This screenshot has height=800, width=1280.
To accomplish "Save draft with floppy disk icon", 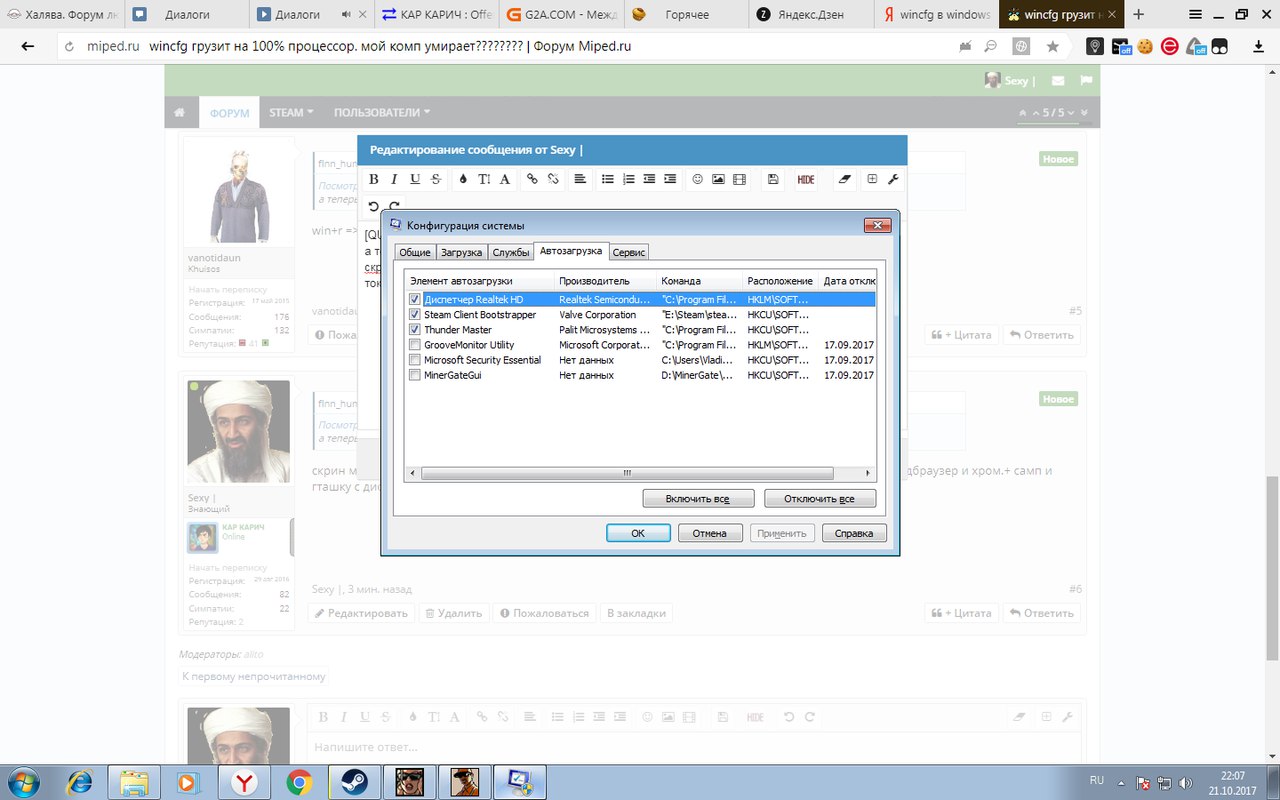I will point(773,179).
